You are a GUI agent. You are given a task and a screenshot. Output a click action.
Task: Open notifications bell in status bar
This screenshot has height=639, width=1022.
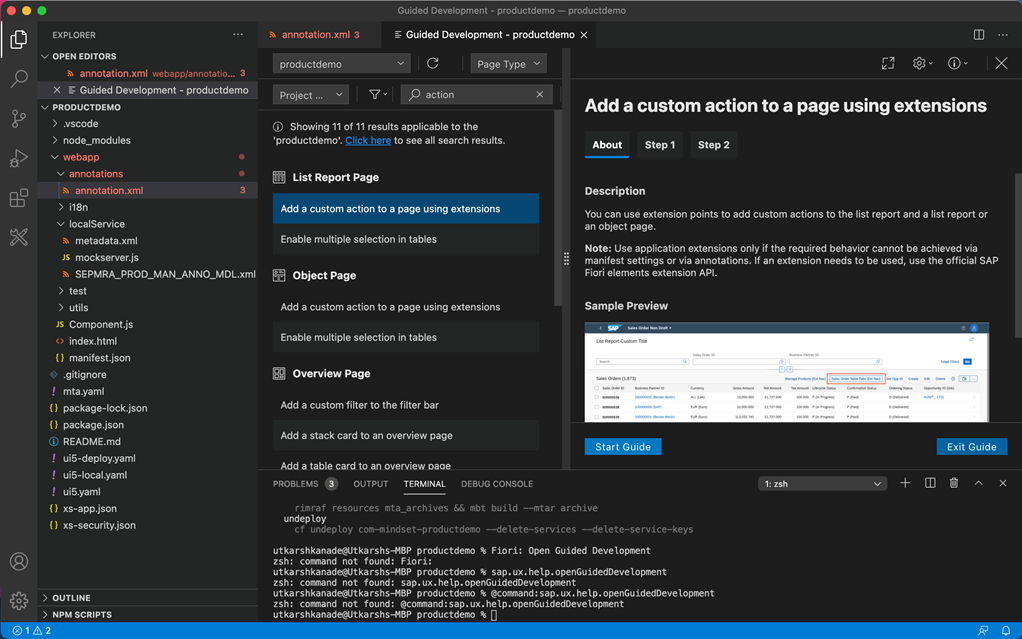[1006, 631]
